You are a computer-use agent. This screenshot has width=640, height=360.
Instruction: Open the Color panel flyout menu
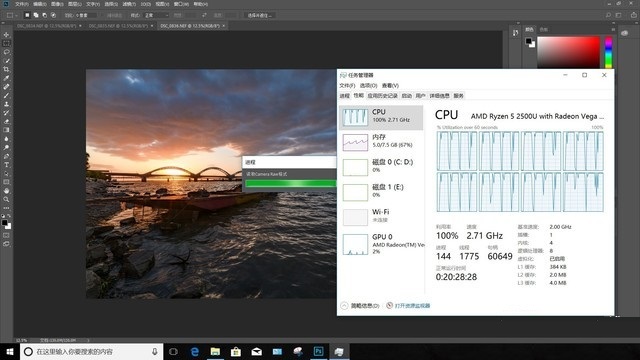click(613, 29)
